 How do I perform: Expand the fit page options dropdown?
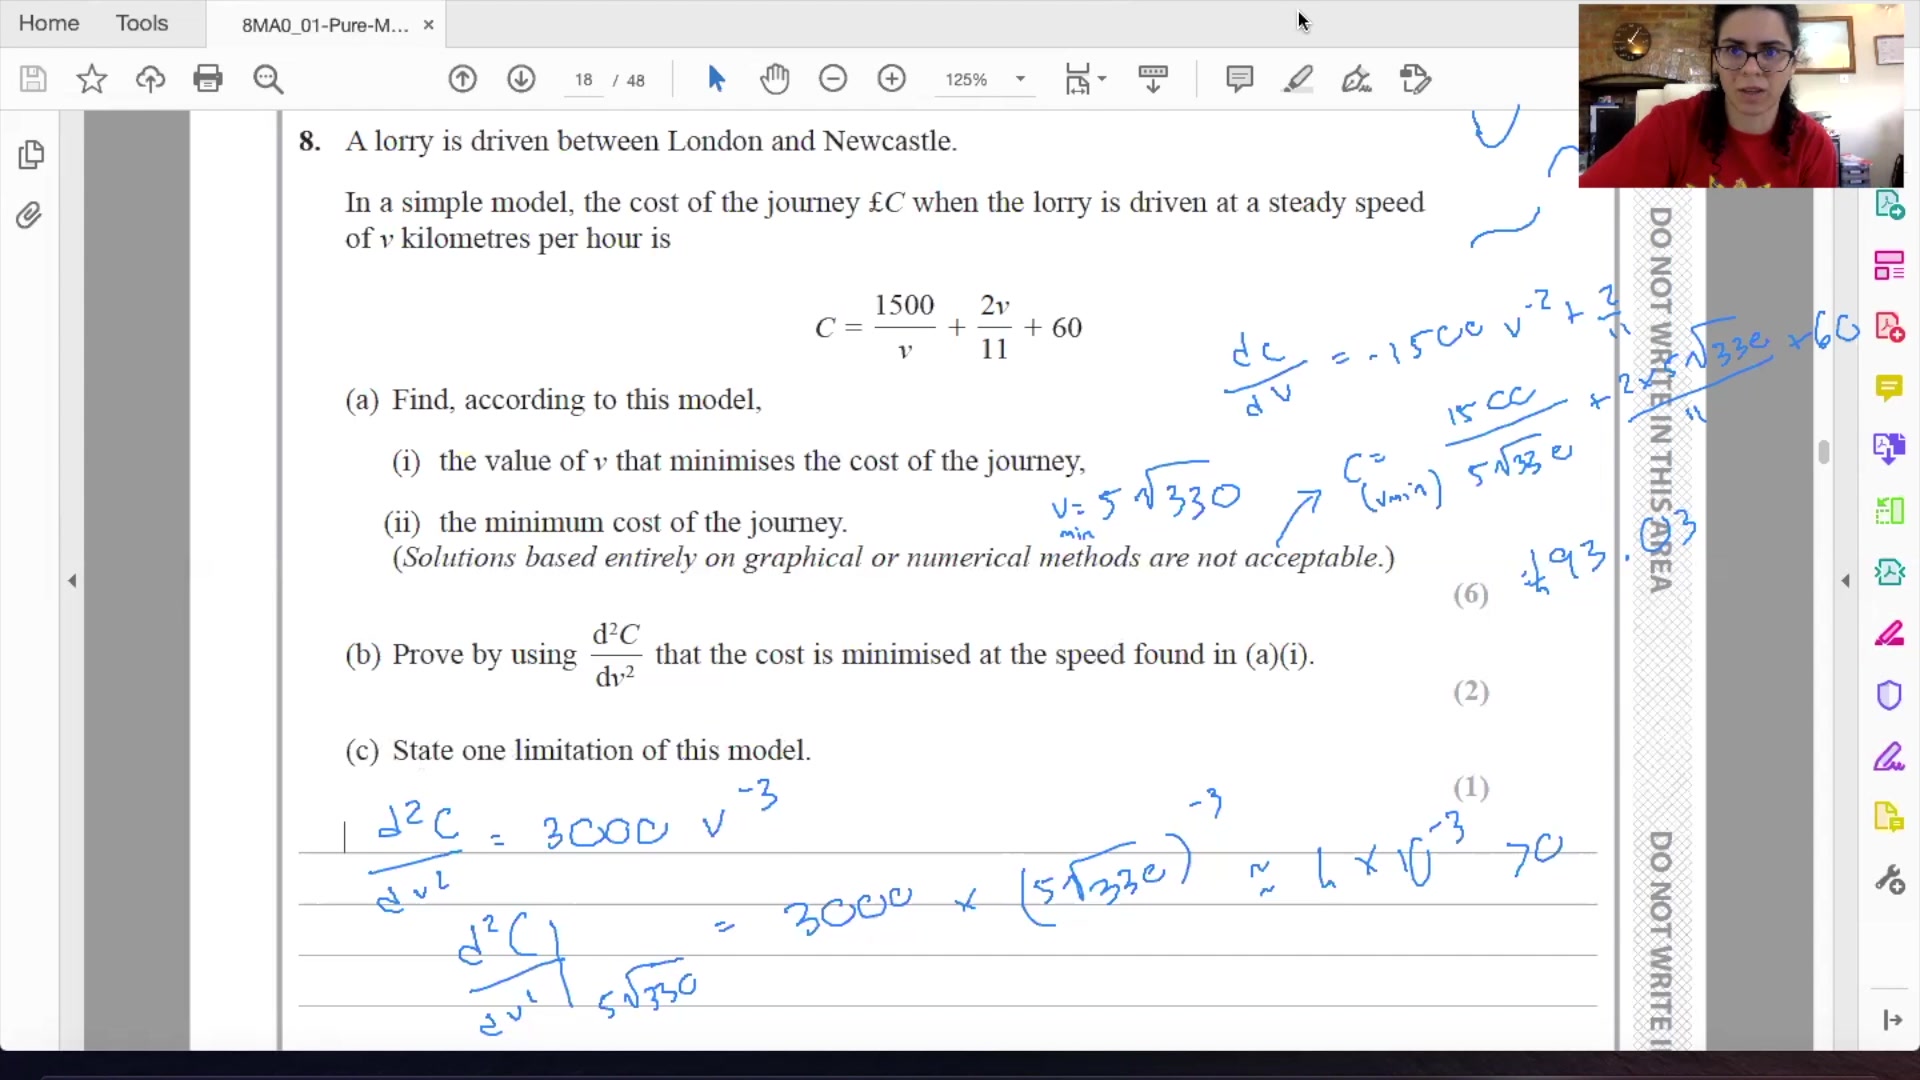coord(1102,79)
